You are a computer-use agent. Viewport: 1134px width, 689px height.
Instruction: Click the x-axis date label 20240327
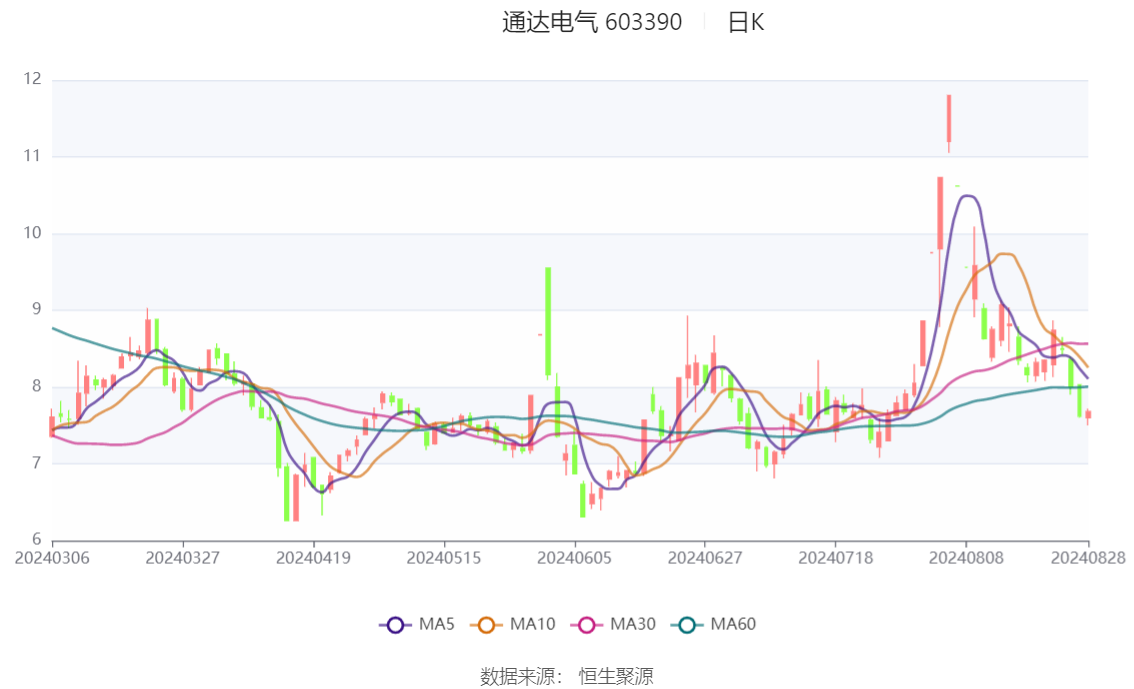[x=182, y=558]
